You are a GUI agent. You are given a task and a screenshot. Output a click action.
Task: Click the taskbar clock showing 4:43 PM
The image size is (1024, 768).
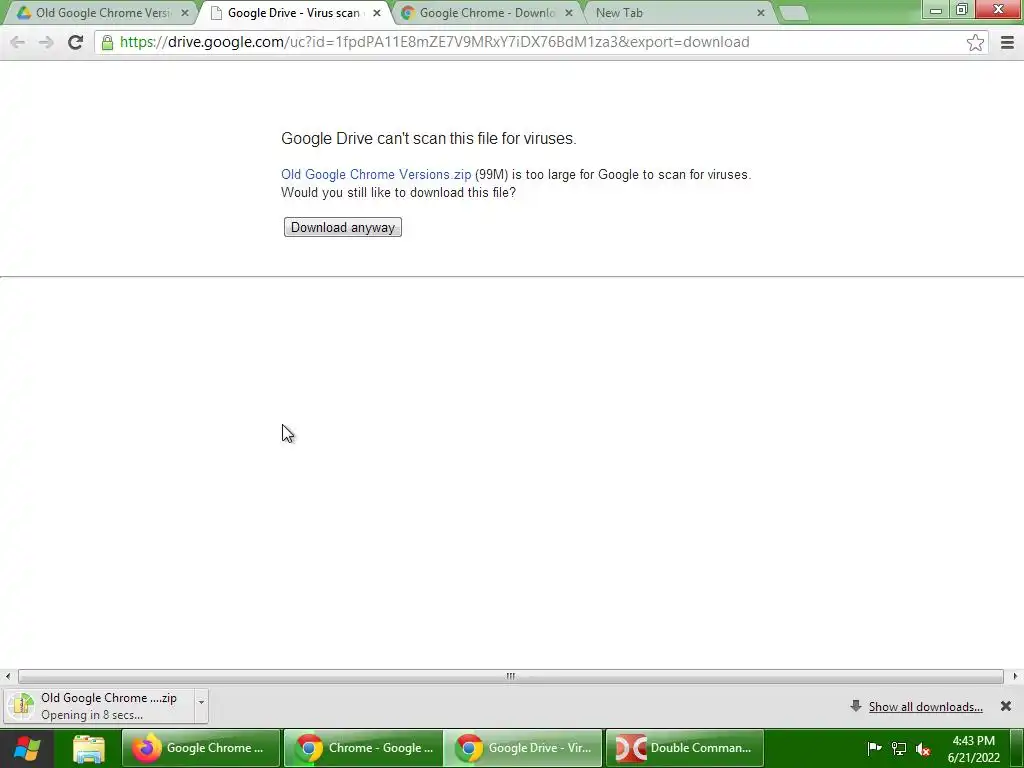[x=974, y=749]
